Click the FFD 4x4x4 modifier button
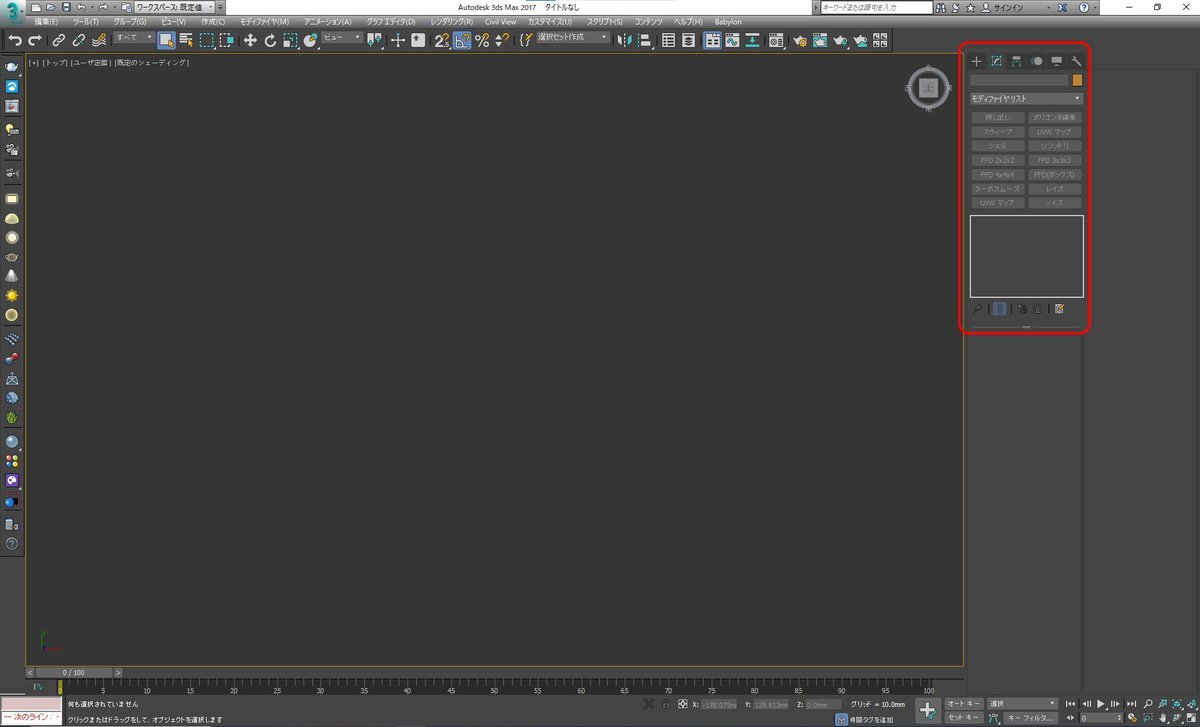The image size is (1200, 727). [x=998, y=174]
